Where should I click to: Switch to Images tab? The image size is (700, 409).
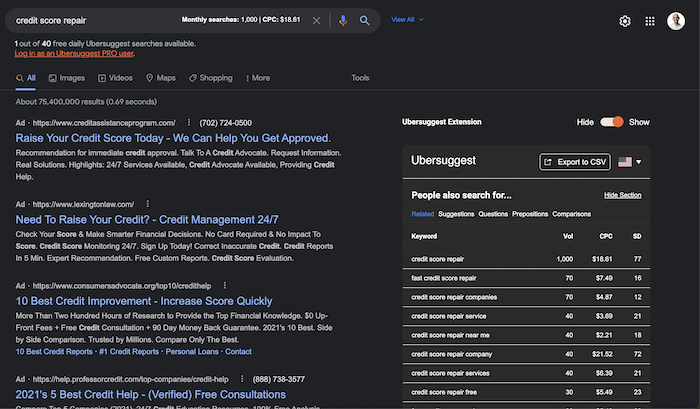coord(67,78)
